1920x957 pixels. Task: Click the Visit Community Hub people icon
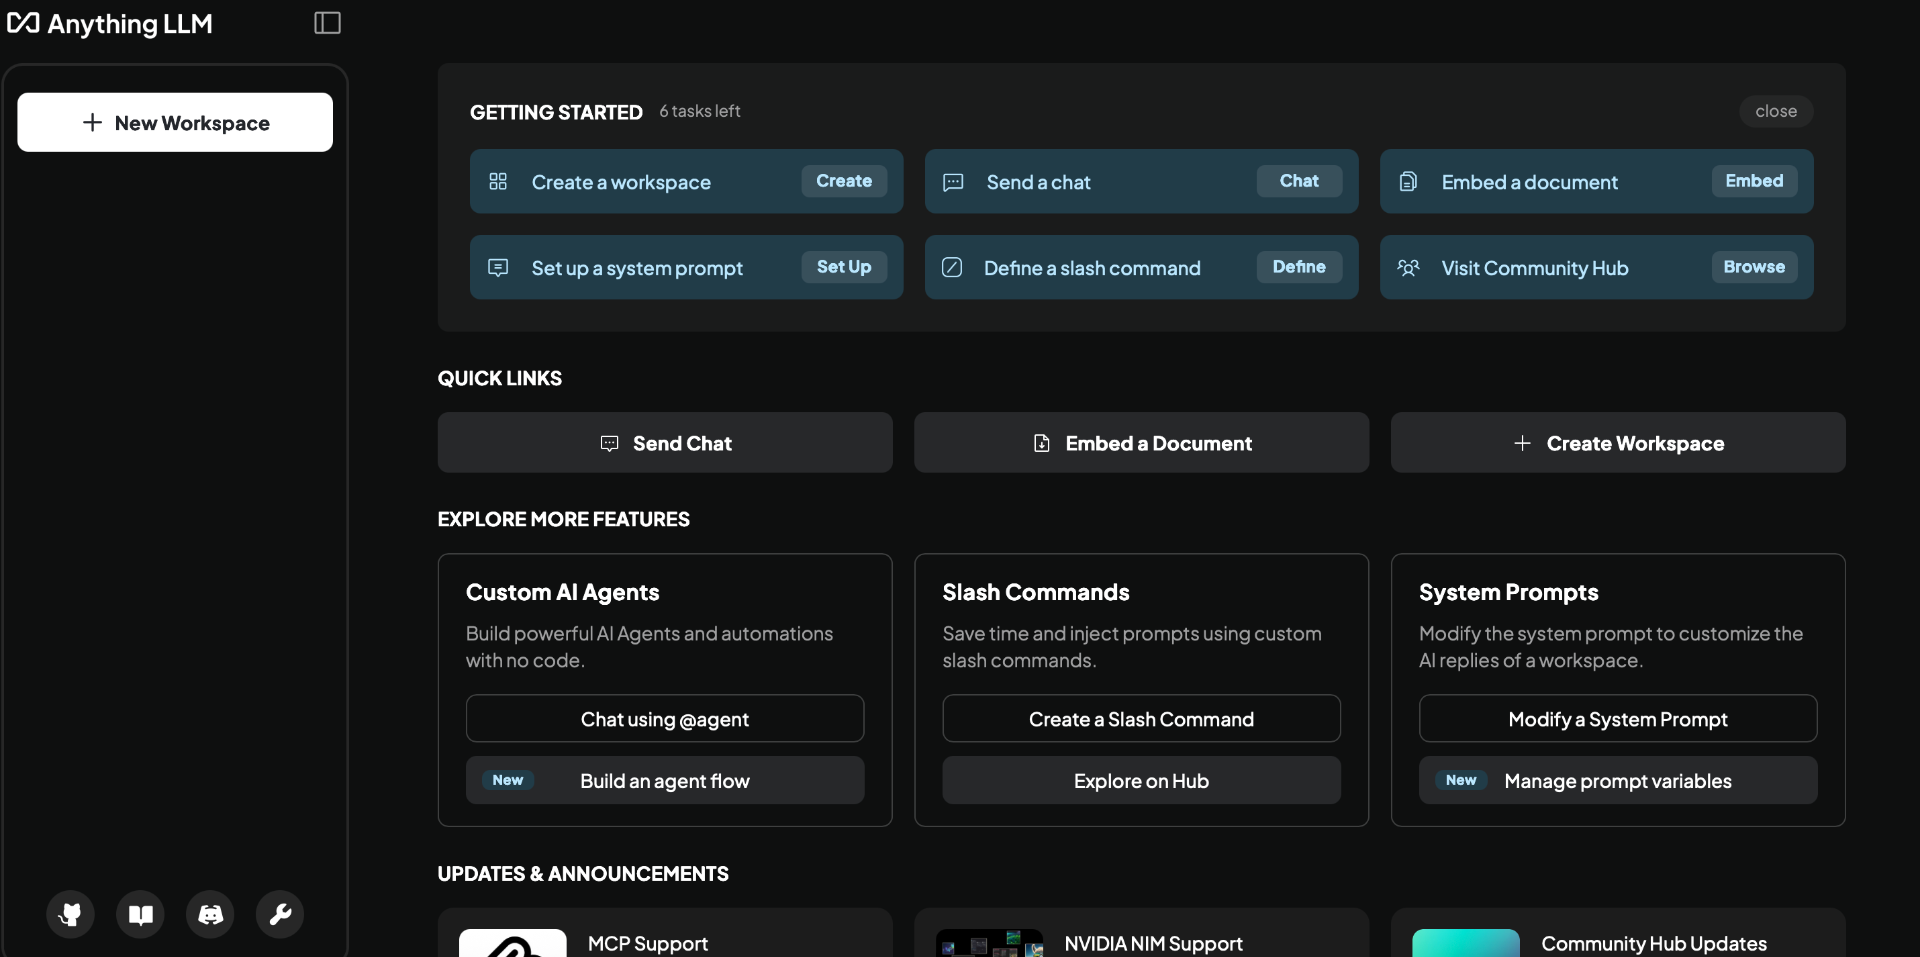(x=1408, y=267)
